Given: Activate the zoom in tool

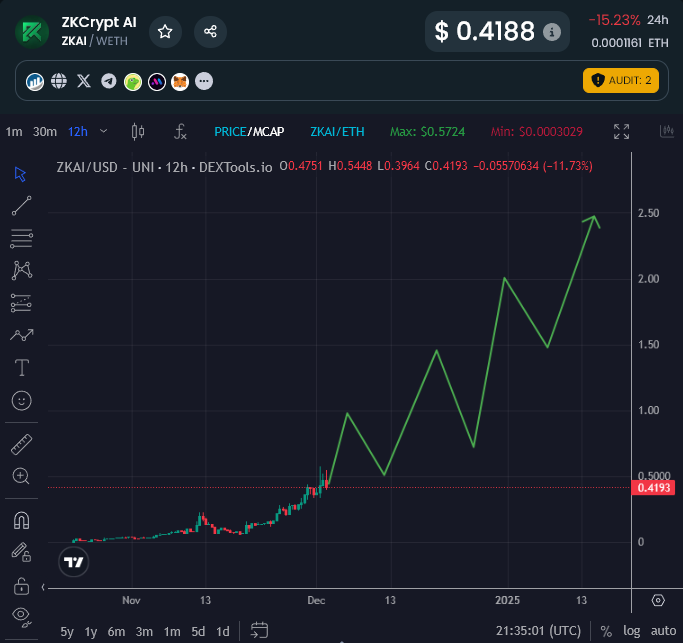Looking at the screenshot, I should point(21,476).
